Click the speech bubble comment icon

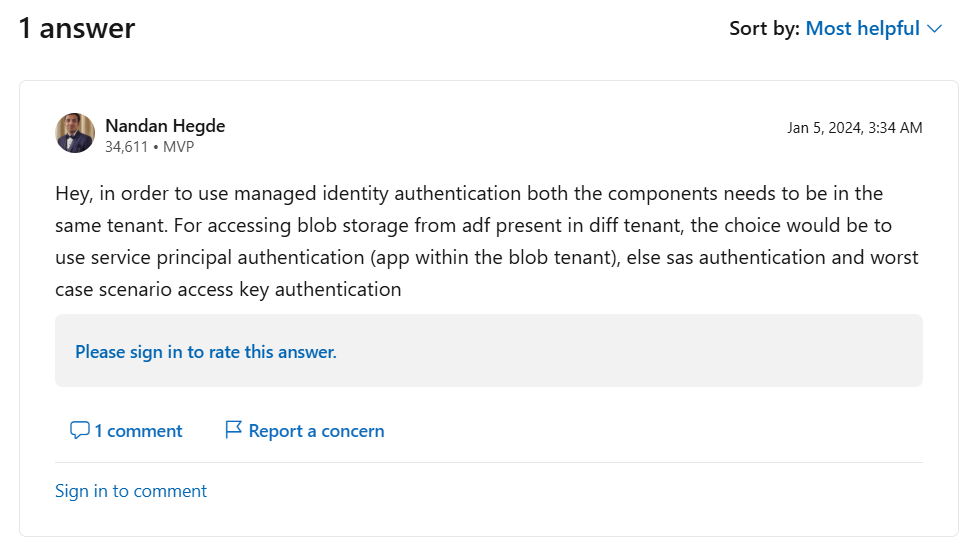click(x=80, y=430)
